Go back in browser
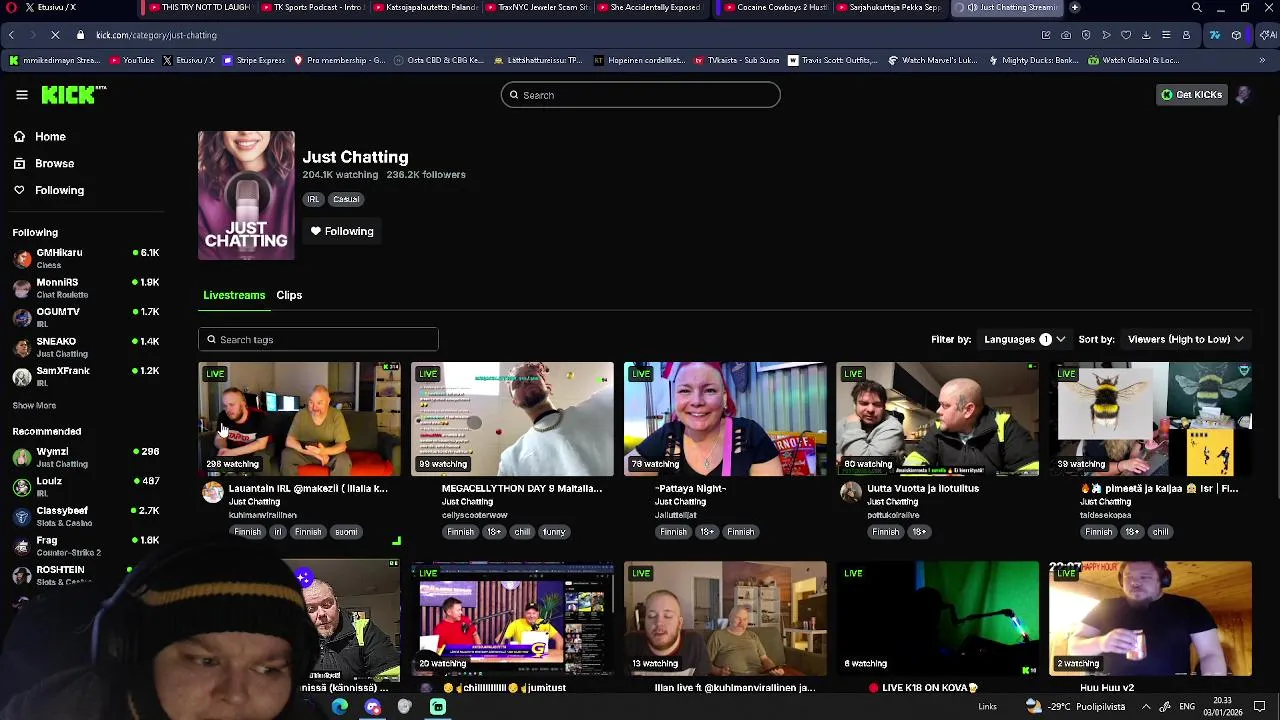This screenshot has width=1280, height=720. [11, 35]
